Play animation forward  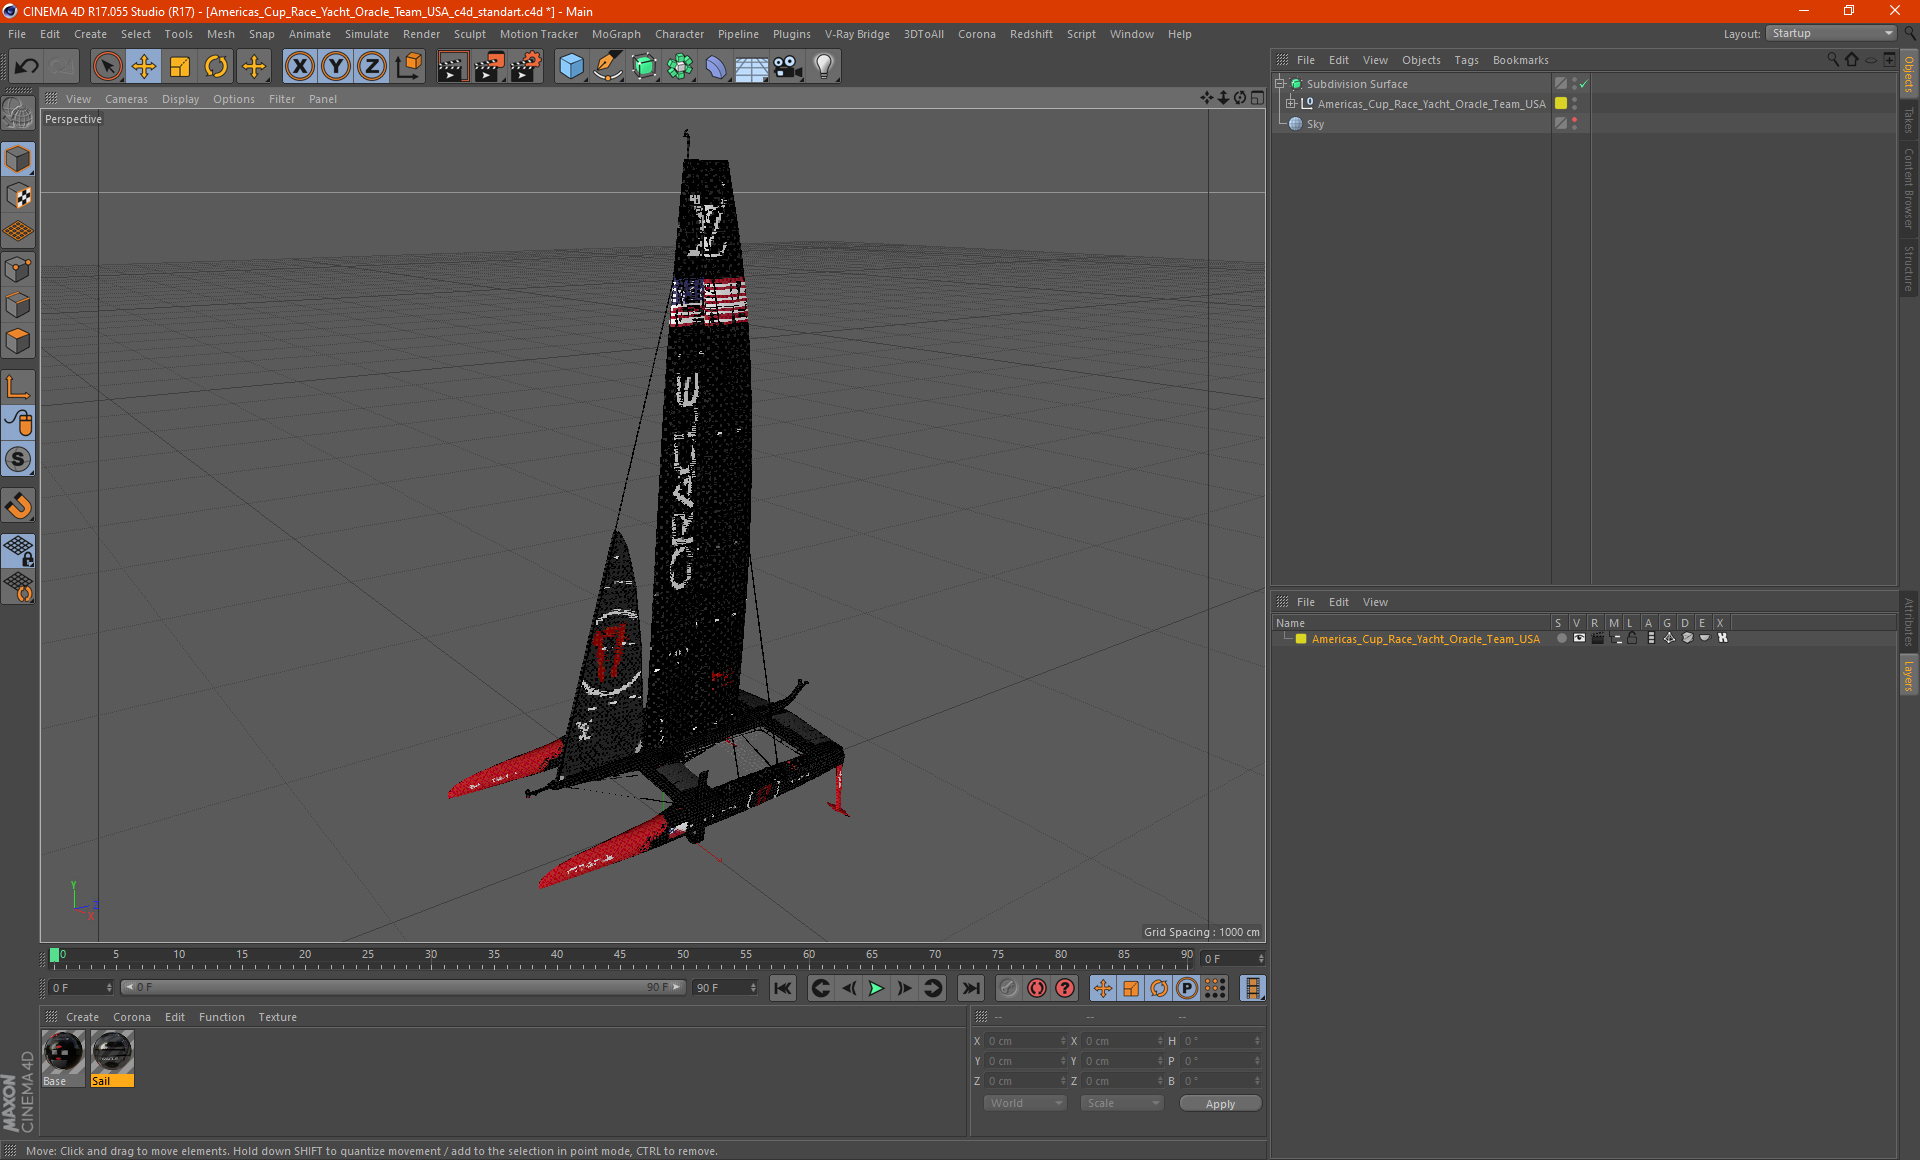click(876, 988)
